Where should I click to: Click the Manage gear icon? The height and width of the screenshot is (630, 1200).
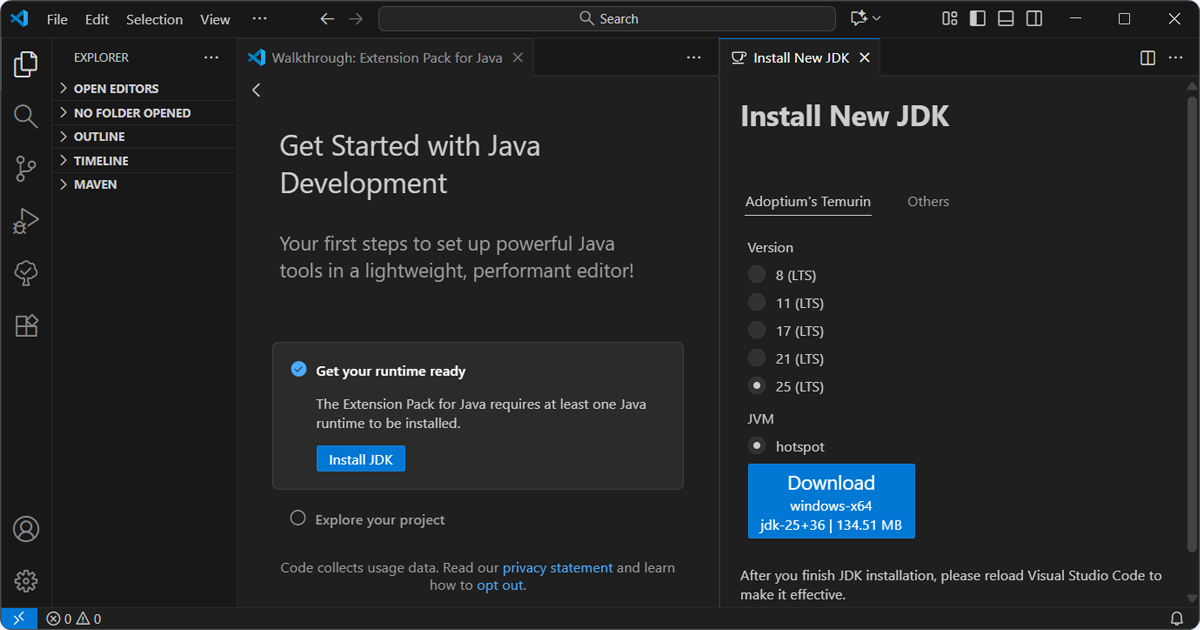[26, 581]
